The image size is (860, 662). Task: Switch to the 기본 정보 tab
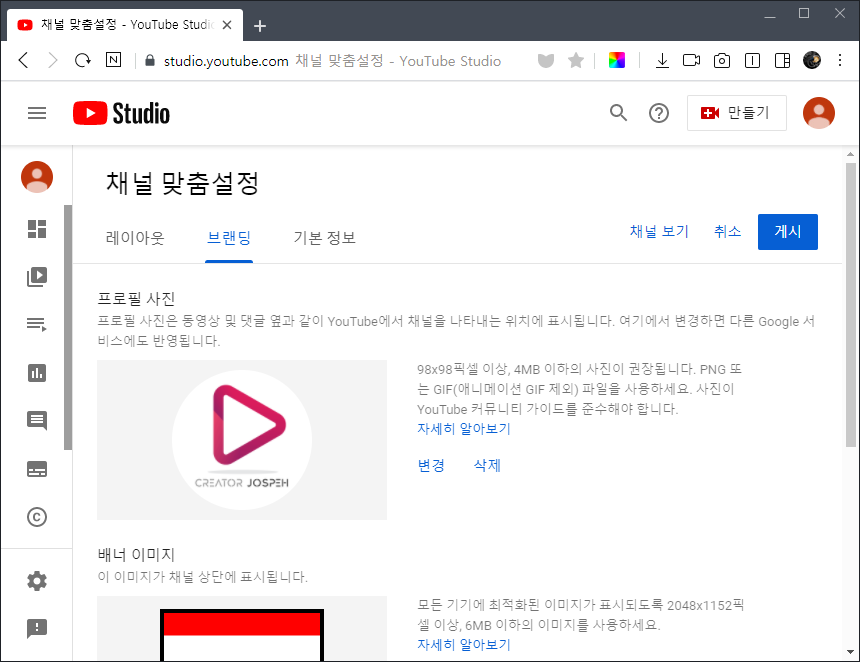(x=324, y=238)
